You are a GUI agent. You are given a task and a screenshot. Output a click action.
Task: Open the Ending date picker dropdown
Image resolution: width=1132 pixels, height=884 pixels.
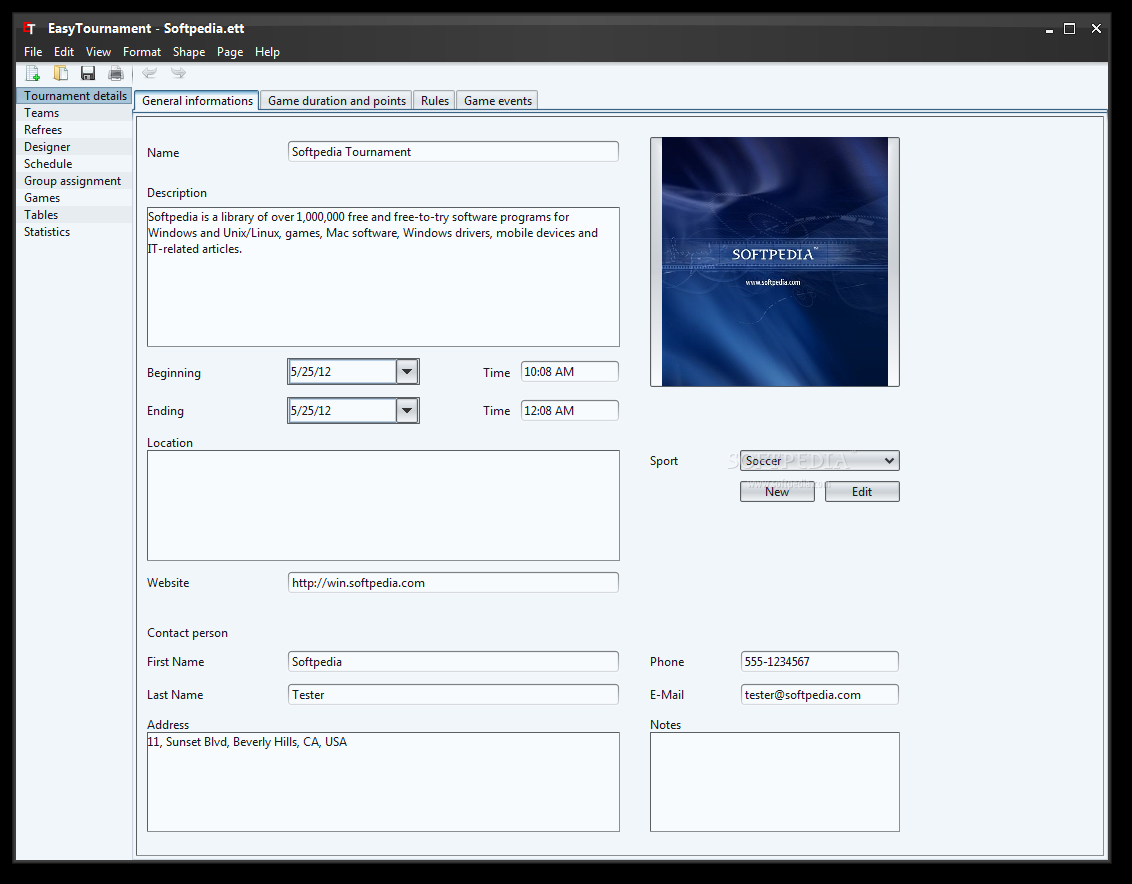(x=406, y=410)
